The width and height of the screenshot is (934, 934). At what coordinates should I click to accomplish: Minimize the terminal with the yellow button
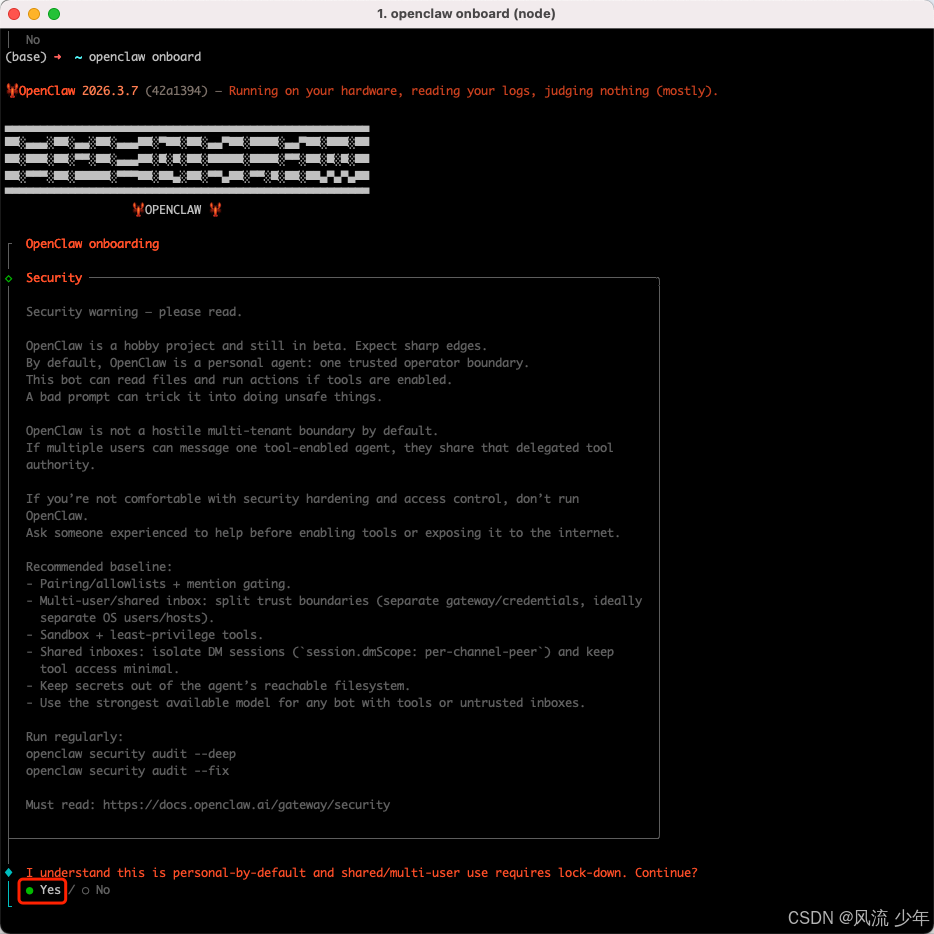click(x=34, y=14)
